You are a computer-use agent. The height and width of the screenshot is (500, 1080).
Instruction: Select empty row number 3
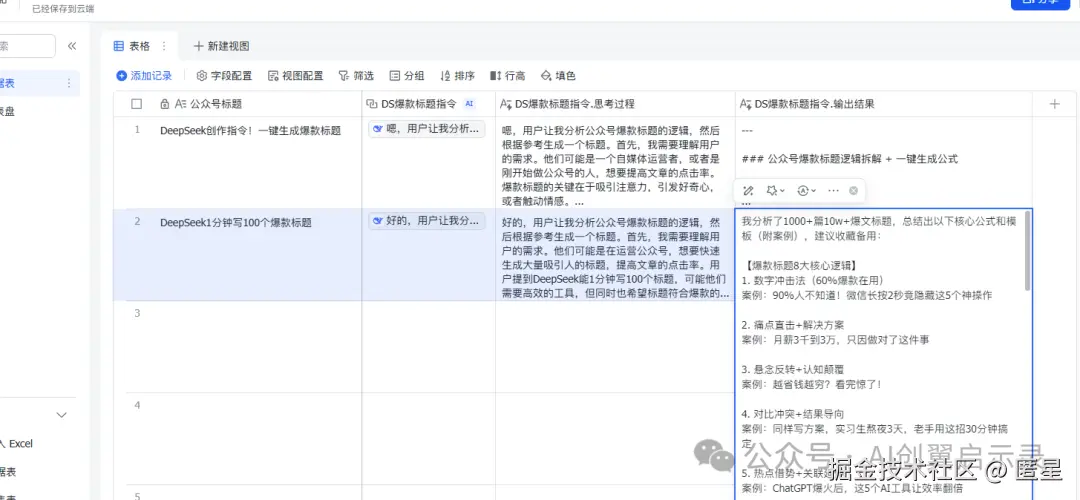tap(137, 313)
